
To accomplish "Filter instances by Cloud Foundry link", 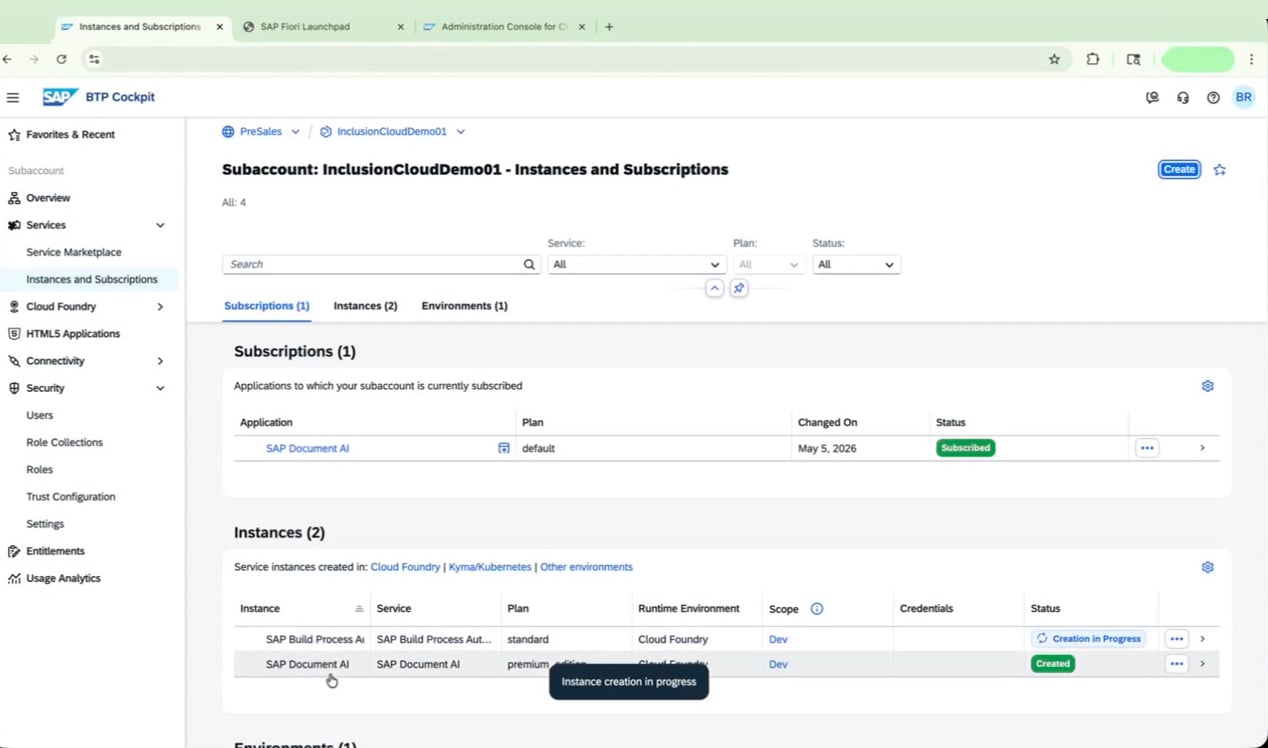I will [405, 567].
